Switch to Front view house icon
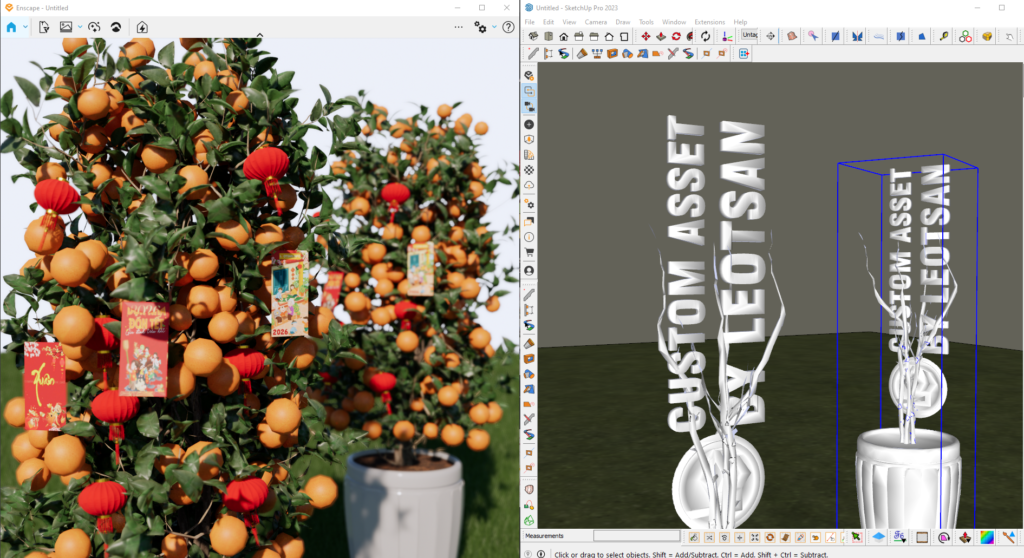The width and height of the screenshot is (1024, 558). [564, 37]
